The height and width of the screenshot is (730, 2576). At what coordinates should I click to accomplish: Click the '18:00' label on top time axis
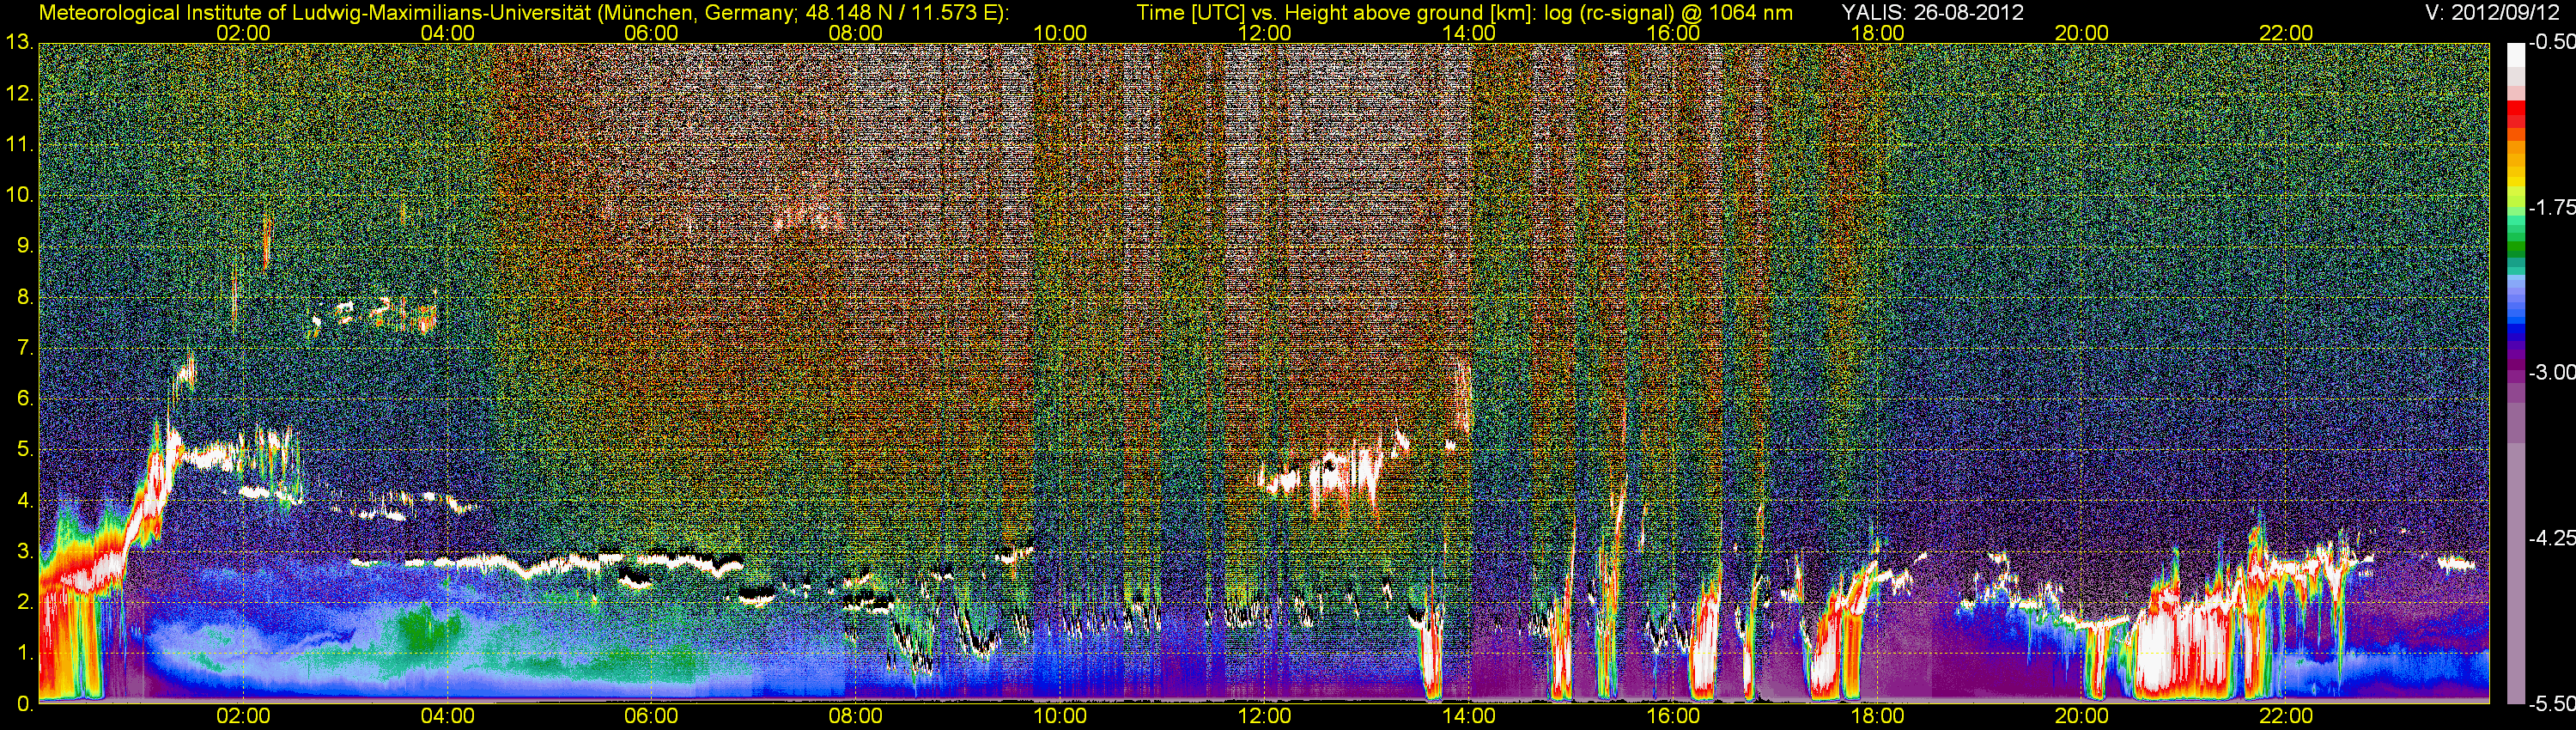coord(1877,33)
